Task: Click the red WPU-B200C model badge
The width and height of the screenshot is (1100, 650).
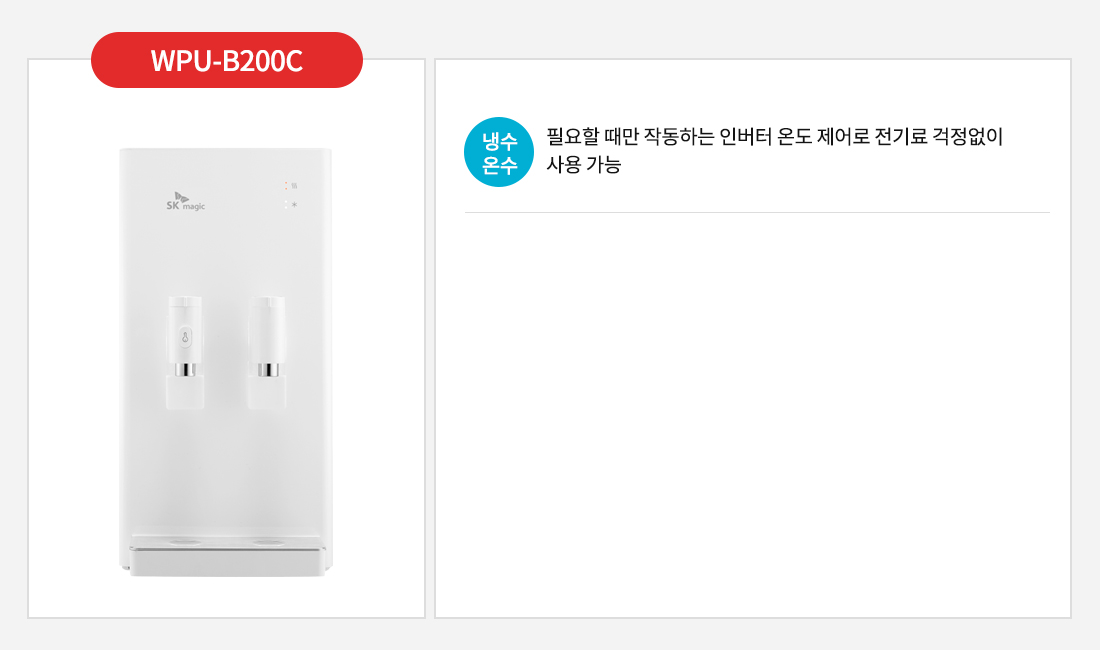Action: pyautogui.click(x=226, y=60)
